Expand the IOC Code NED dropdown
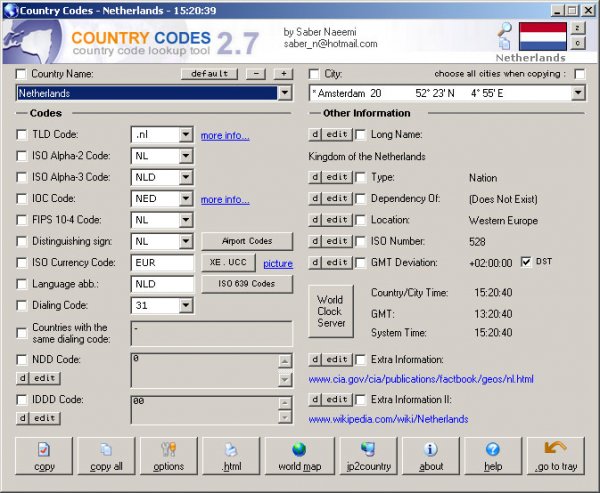This screenshot has width=600, height=493. [x=185, y=199]
